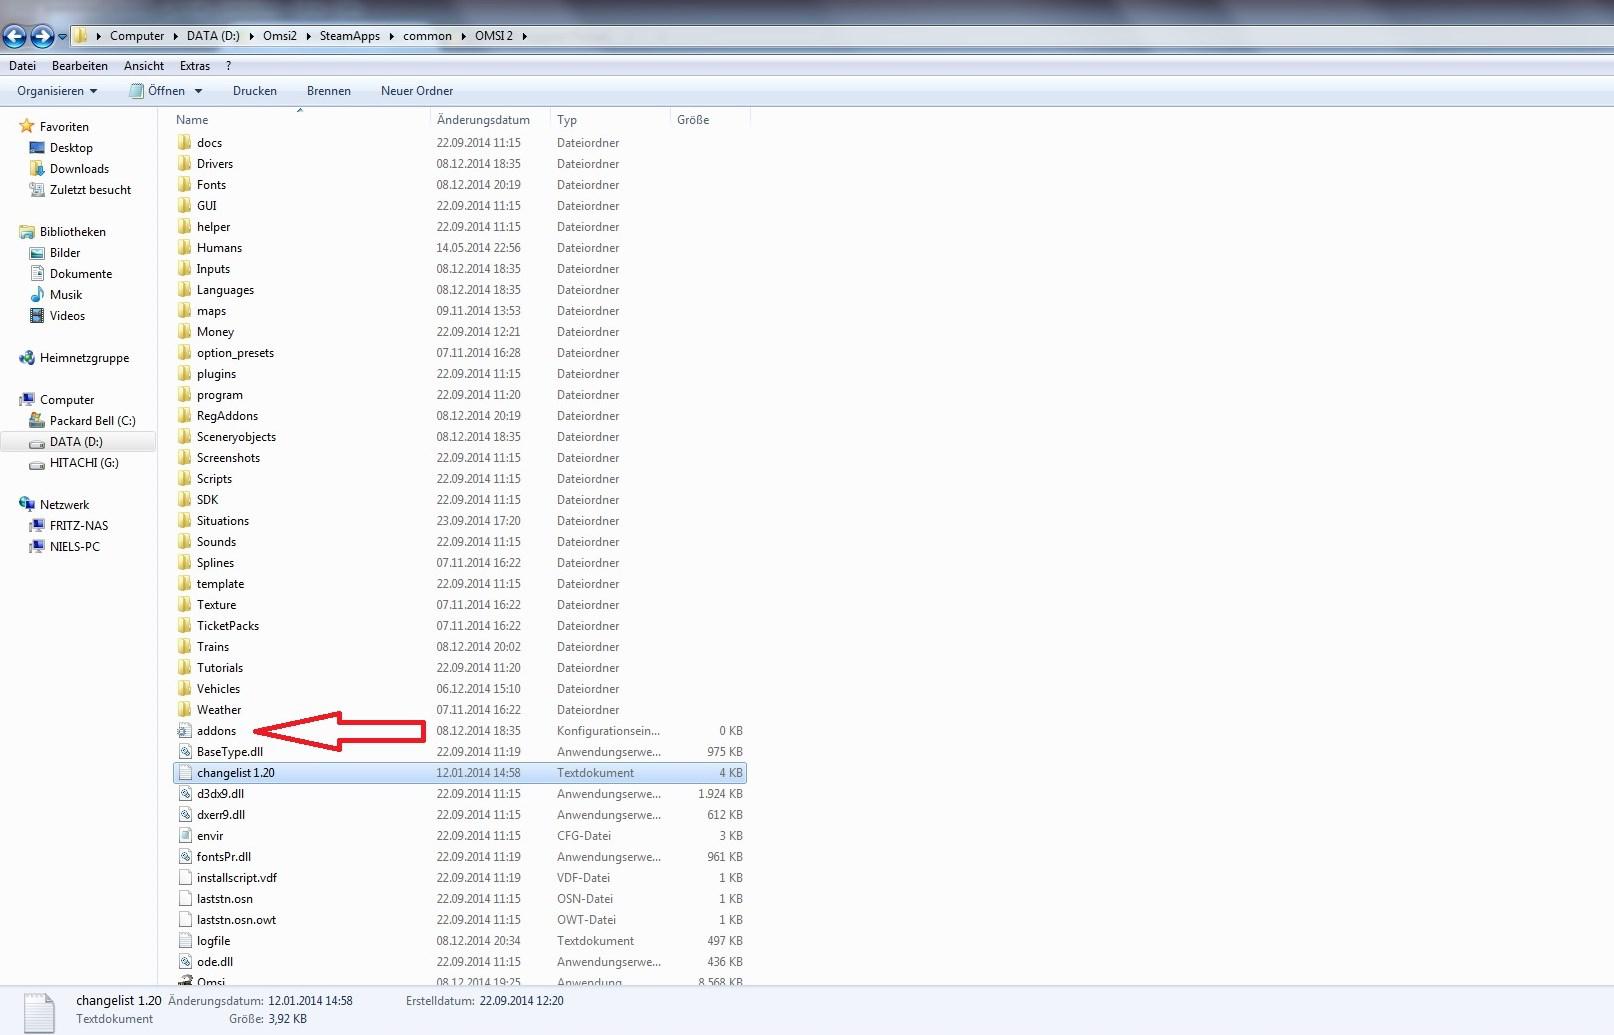This screenshot has height=1035, width=1614.
Task: Open the Organisieren dropdown menu
Action: 57,91
